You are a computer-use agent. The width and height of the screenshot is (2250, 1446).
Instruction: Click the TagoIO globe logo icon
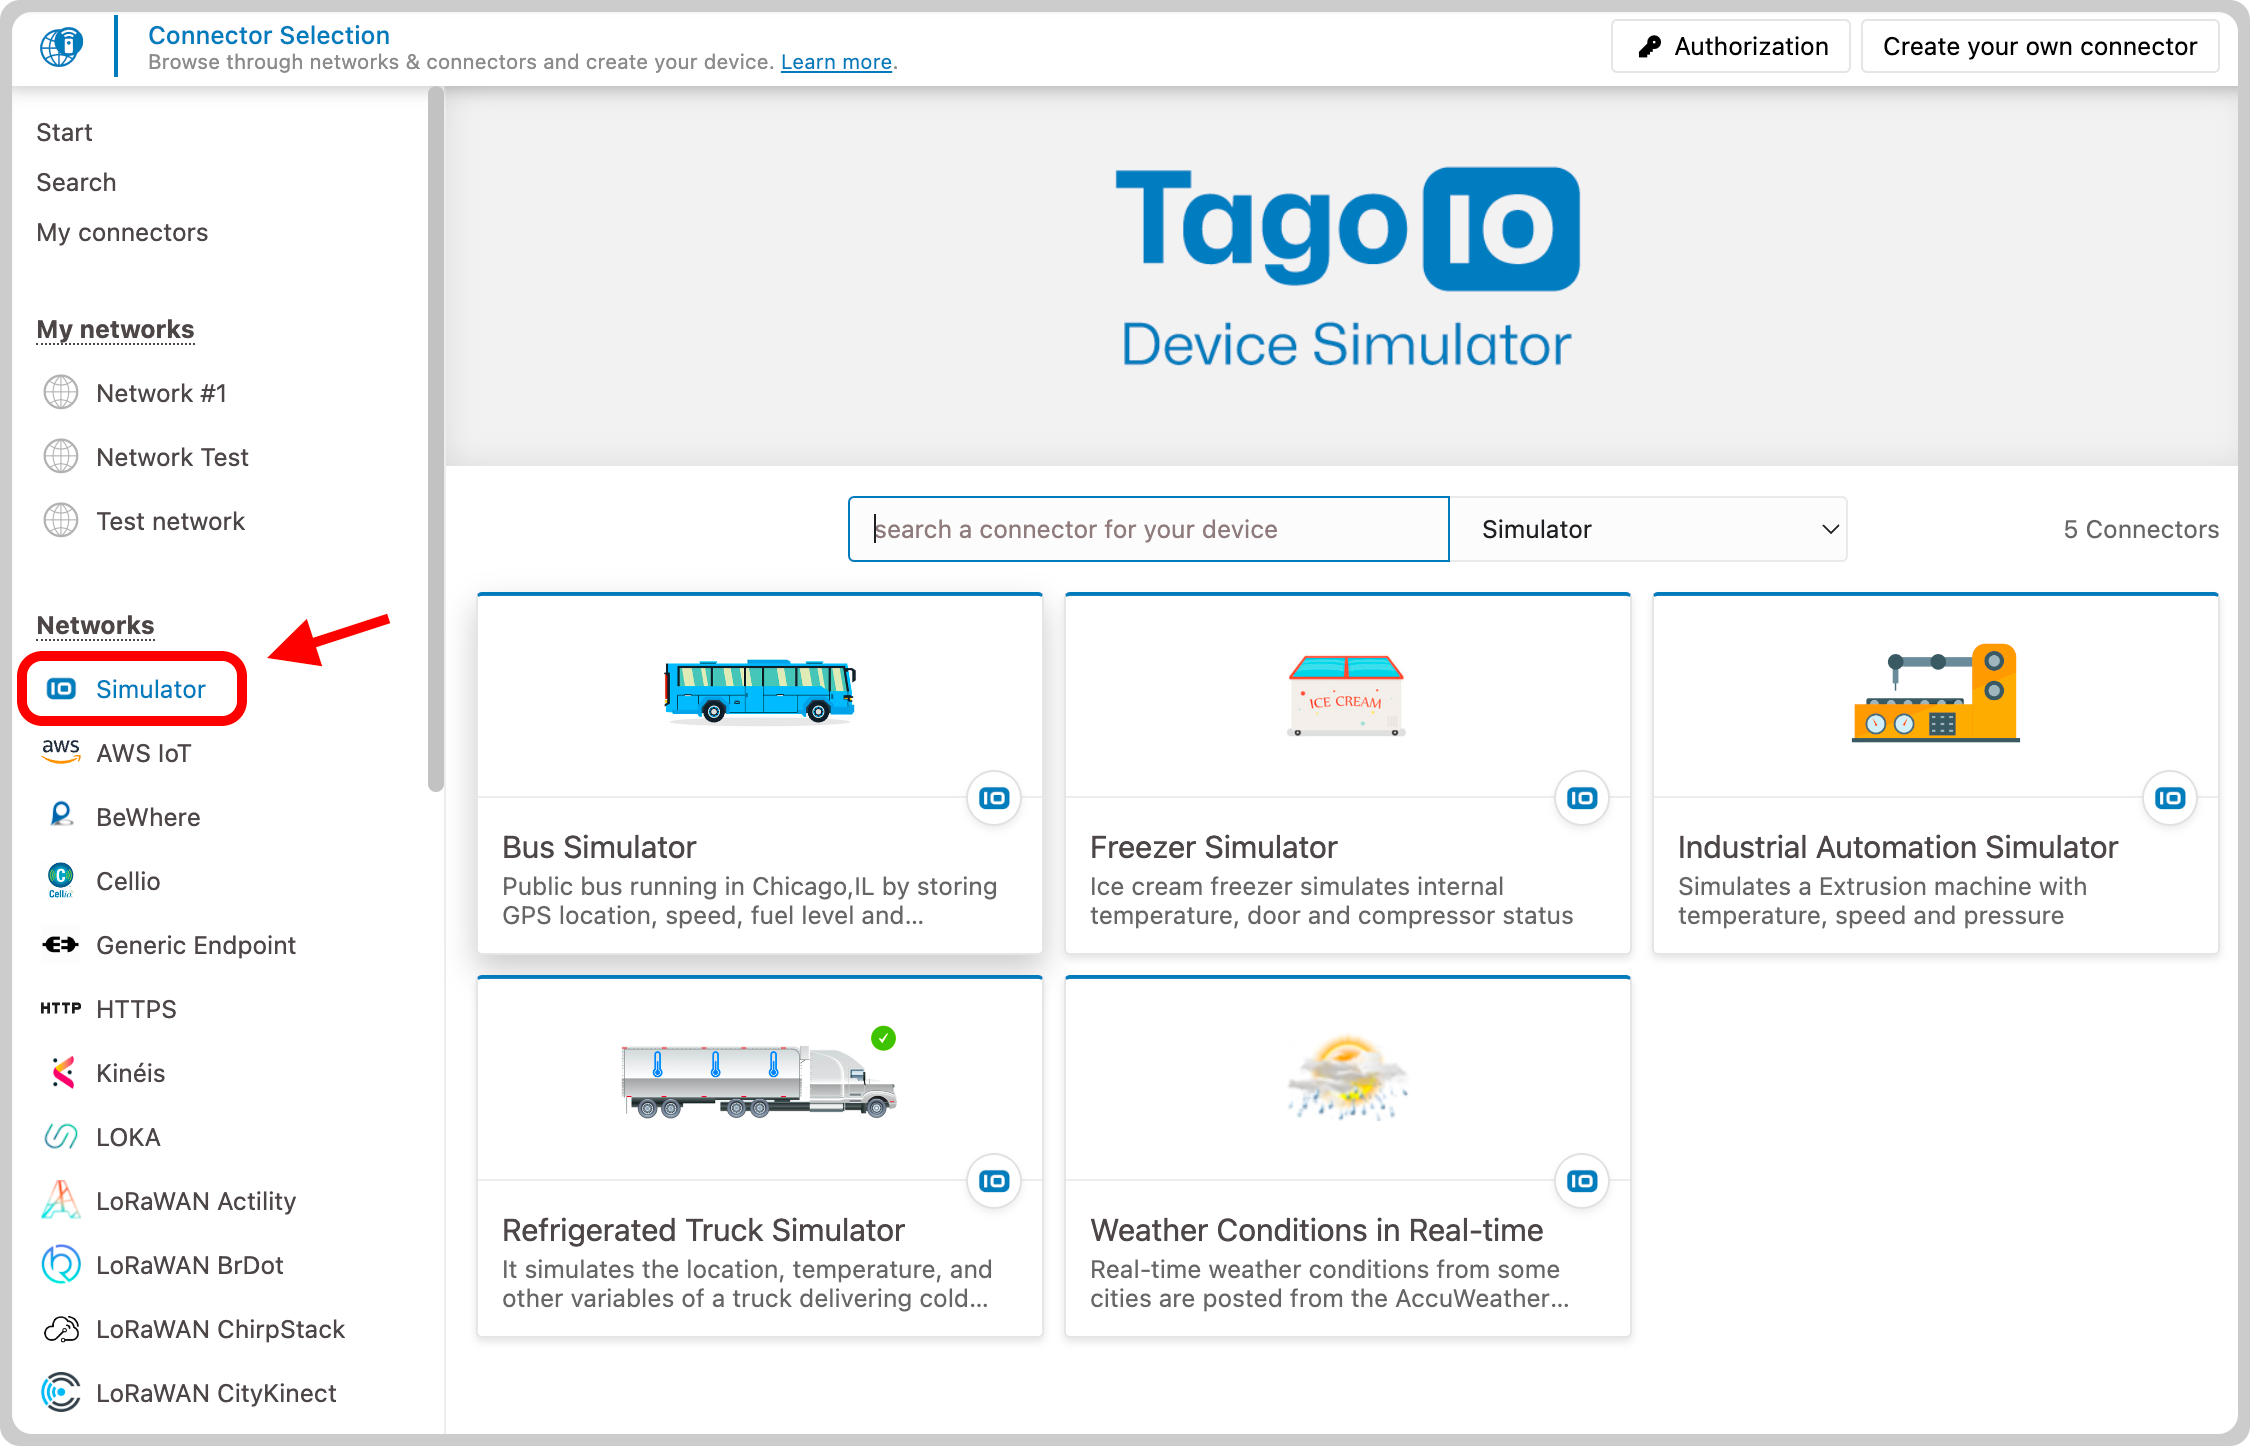tap(61, 46)
